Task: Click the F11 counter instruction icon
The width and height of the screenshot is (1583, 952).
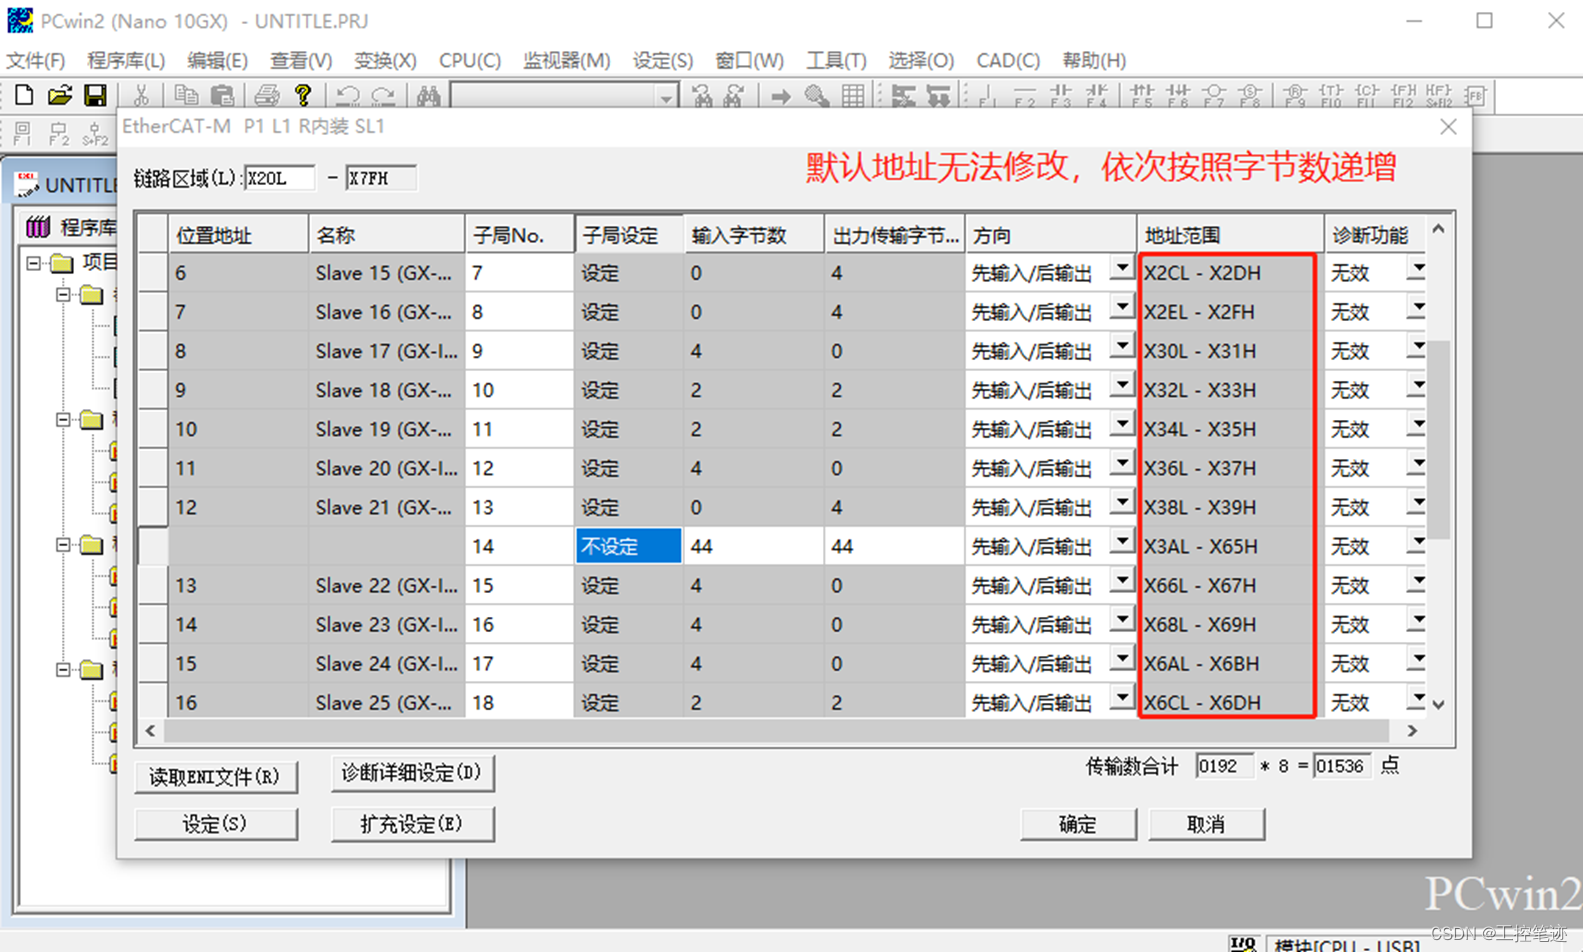Action: 1367,96
